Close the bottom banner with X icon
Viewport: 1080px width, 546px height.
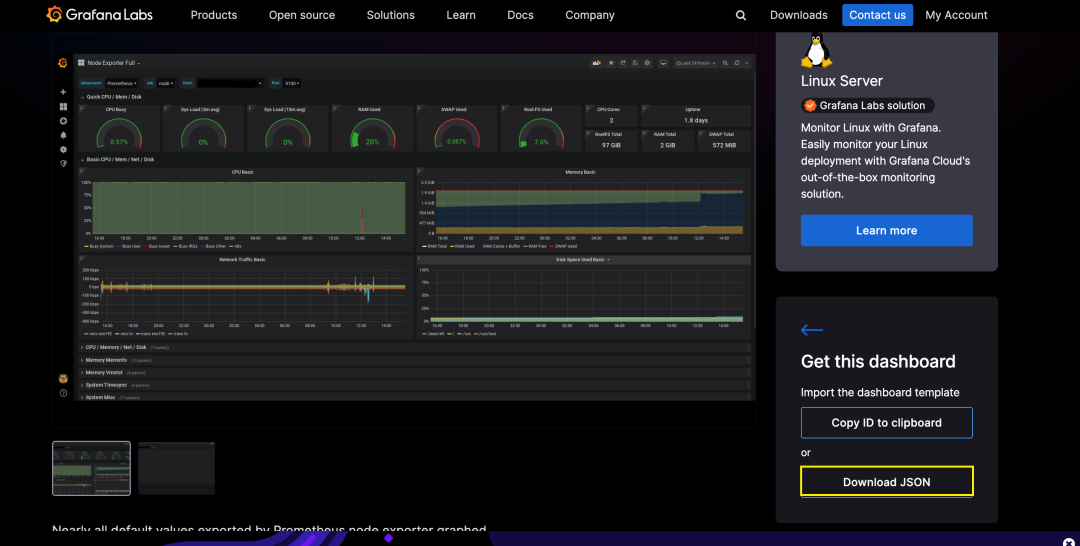[x=1068, y=542]
